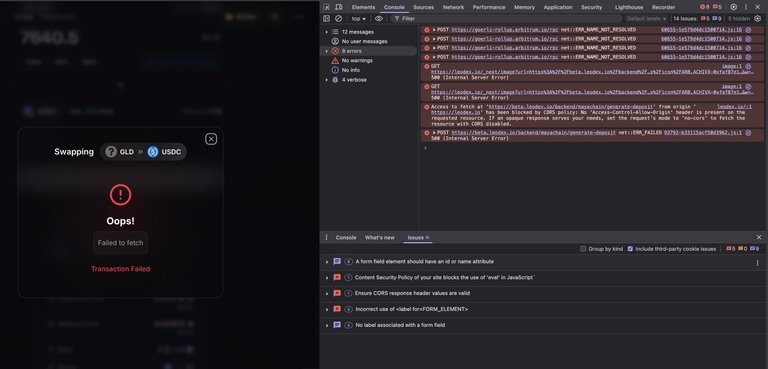Activate the inspect element picker icon
The image size is (768, 369).
pos(327,7)
